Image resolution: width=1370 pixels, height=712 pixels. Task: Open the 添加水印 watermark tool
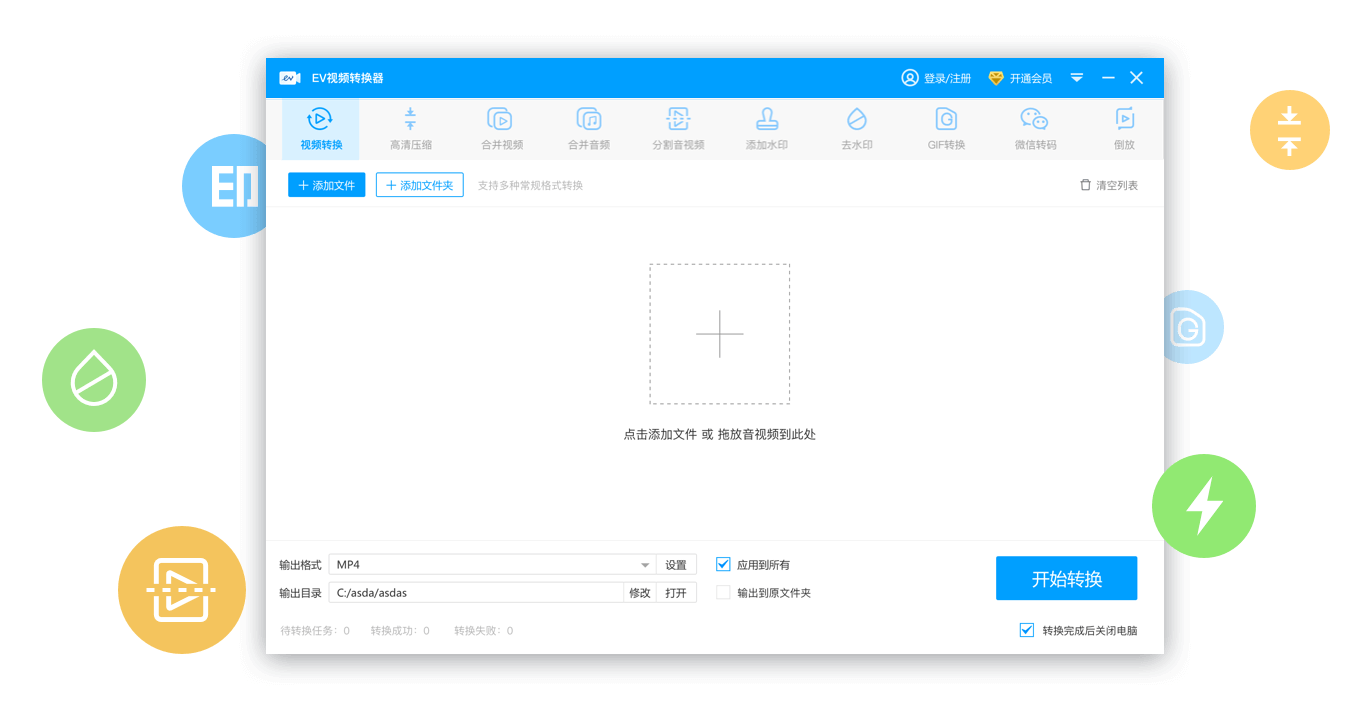766,128
